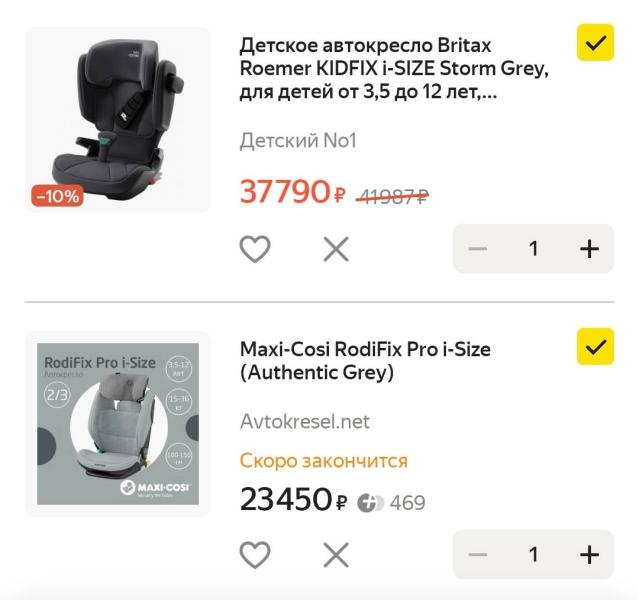
Task: Increase Maxi-Cosi RodiFix quantity with plus
Action: pyautogui.click(x=589, y=554)
